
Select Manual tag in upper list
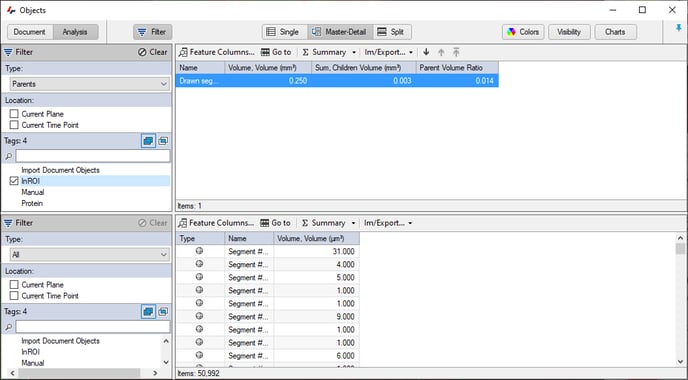[33, 192]
